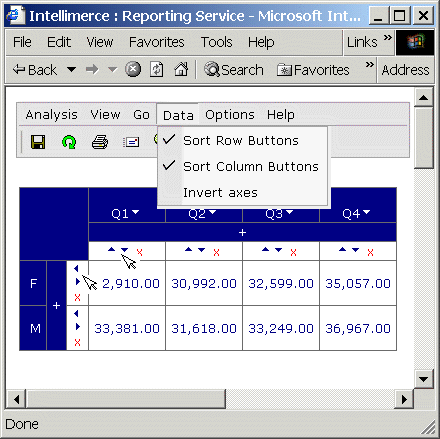Screen dimensions: 440x439
Task: Click browser Back button
Action: pos(35,70)
